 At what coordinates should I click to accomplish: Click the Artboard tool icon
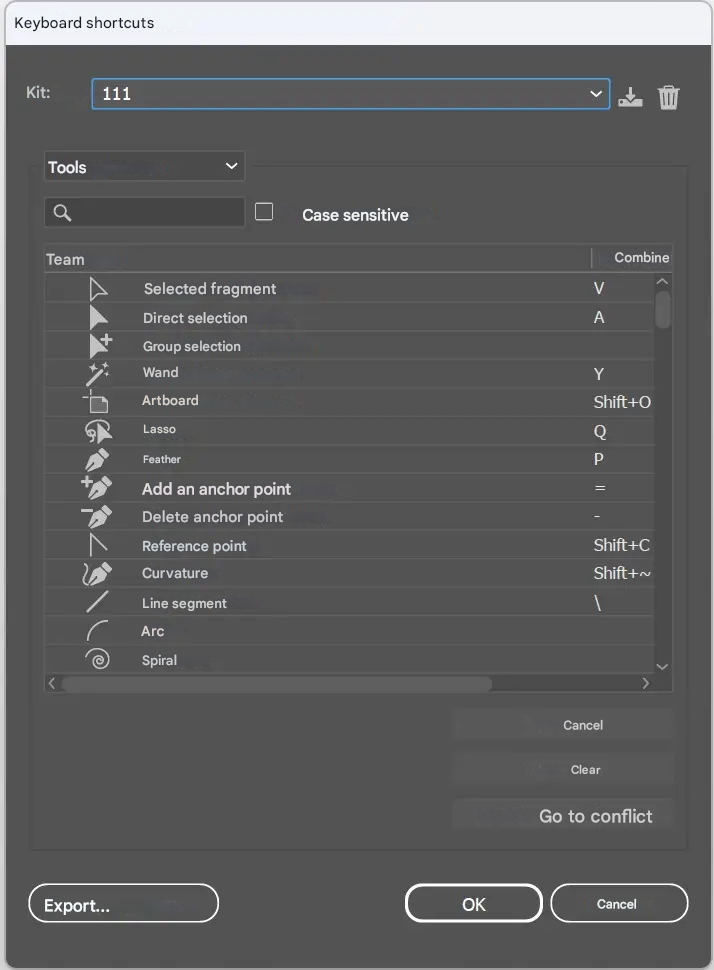point(97,401)
